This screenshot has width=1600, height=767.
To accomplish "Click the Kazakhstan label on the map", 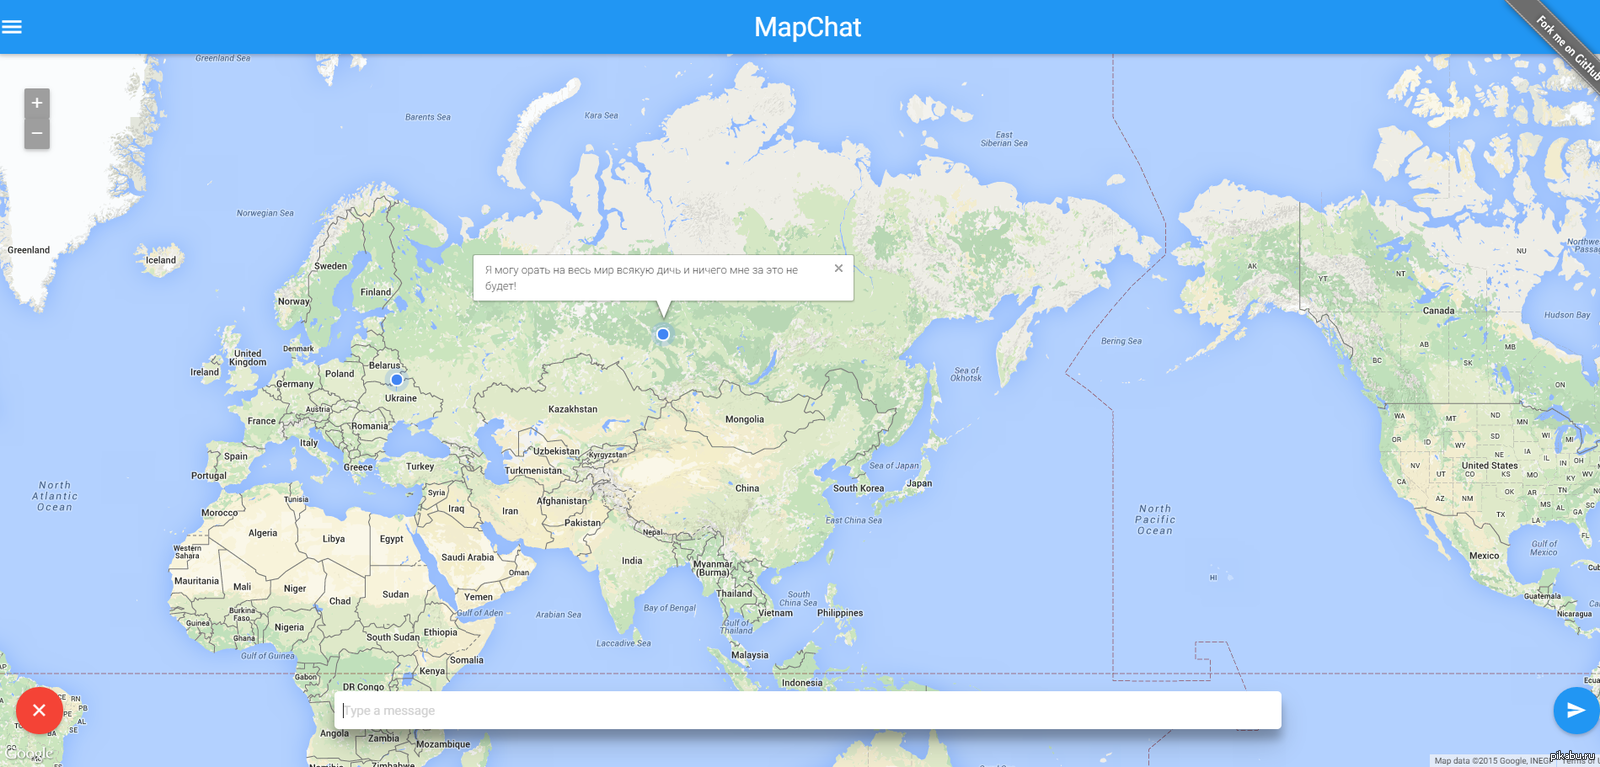I will click(572, 409).
